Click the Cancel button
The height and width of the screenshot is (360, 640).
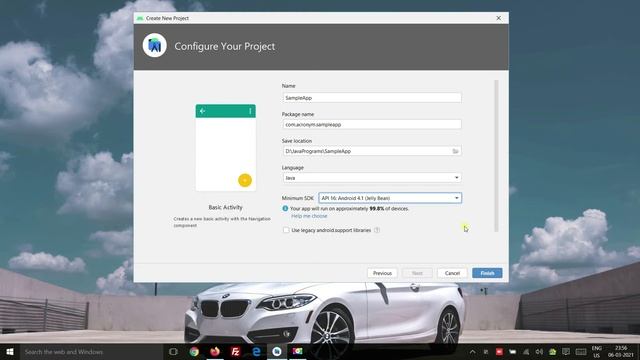[x=452, y=273]
